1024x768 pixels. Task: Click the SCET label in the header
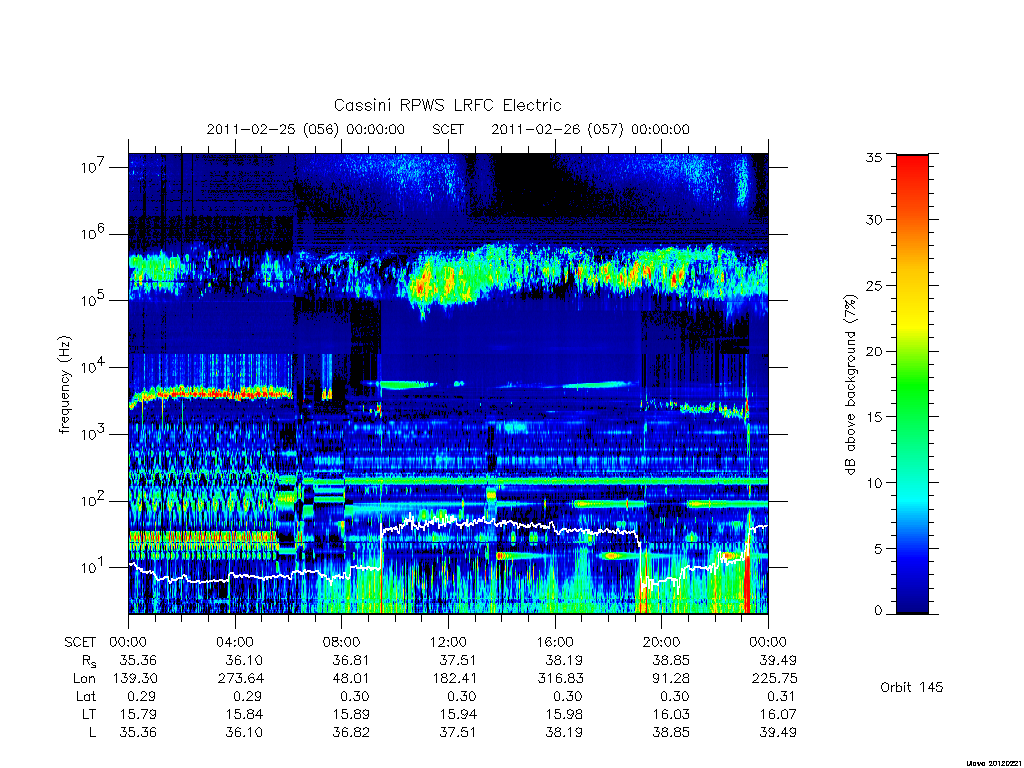pyautogui.click(x=448, y=129)
